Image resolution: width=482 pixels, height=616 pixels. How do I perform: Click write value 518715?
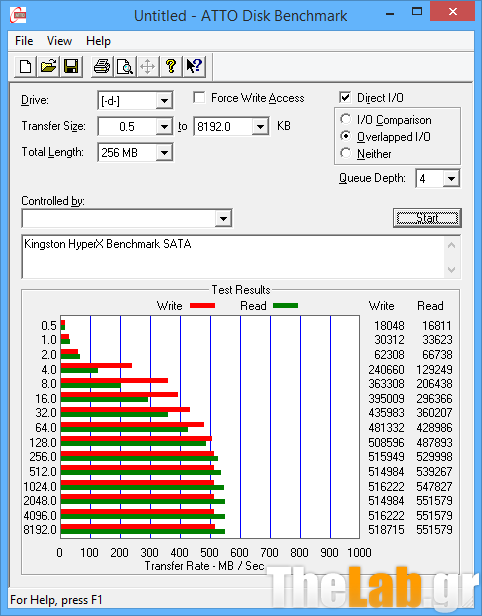(386, 530)
